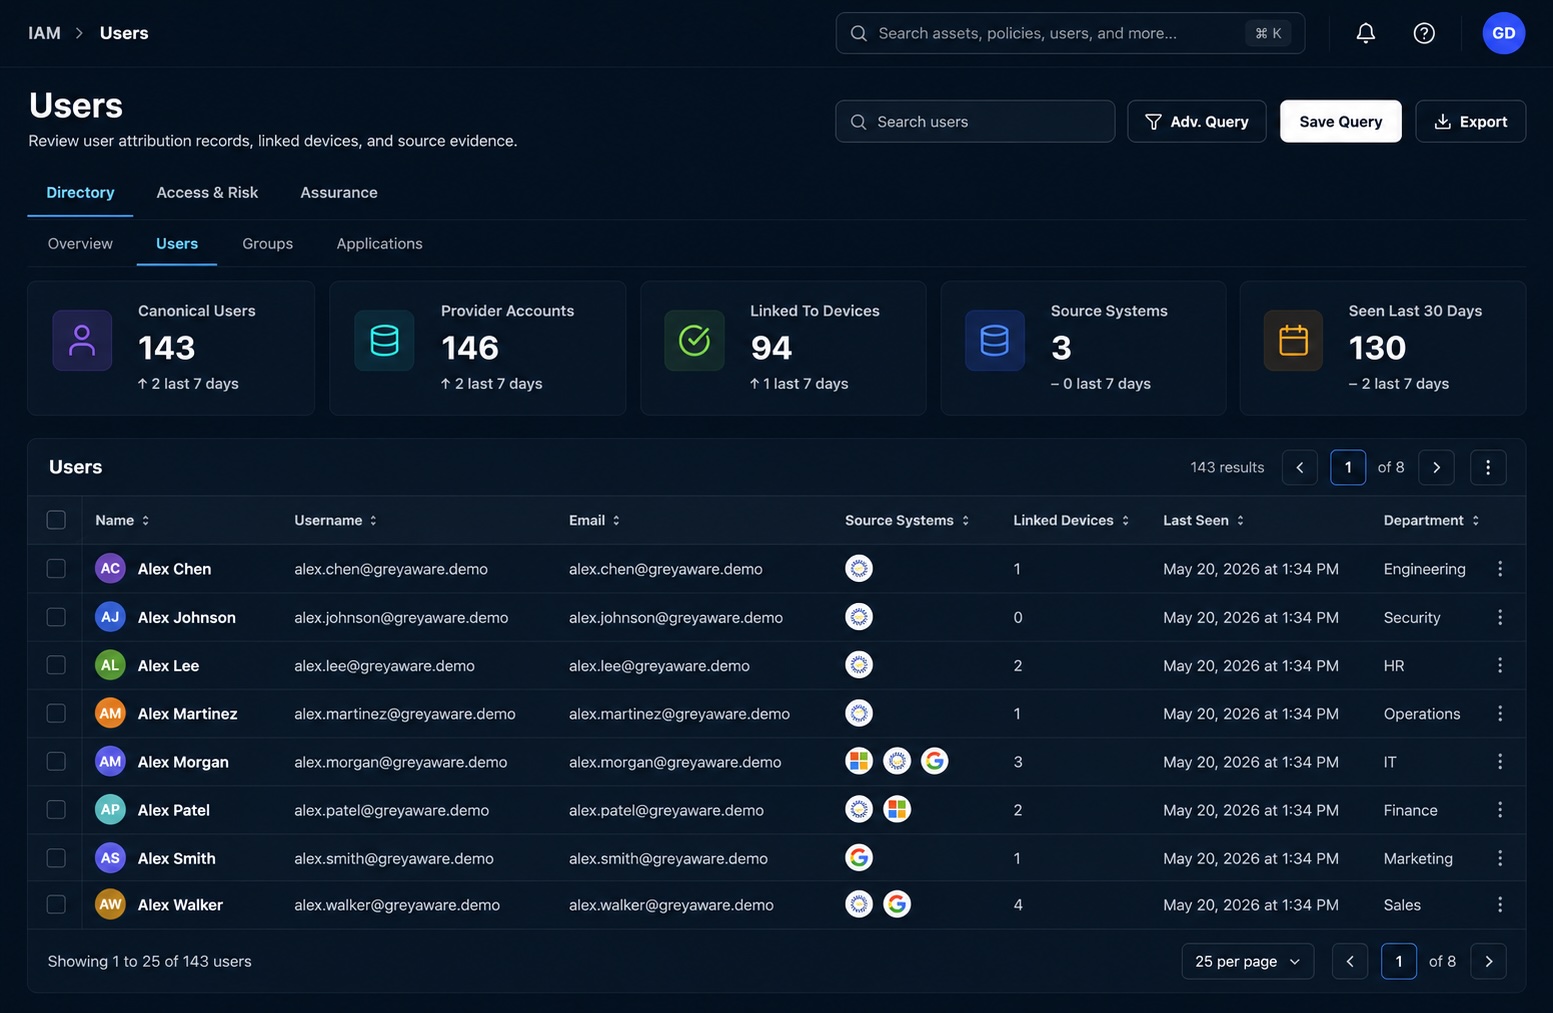Image resolution: width=1553 pixels, height=1013 pixels.
Task: Open the Groups sub-tab
Action: 267,244
